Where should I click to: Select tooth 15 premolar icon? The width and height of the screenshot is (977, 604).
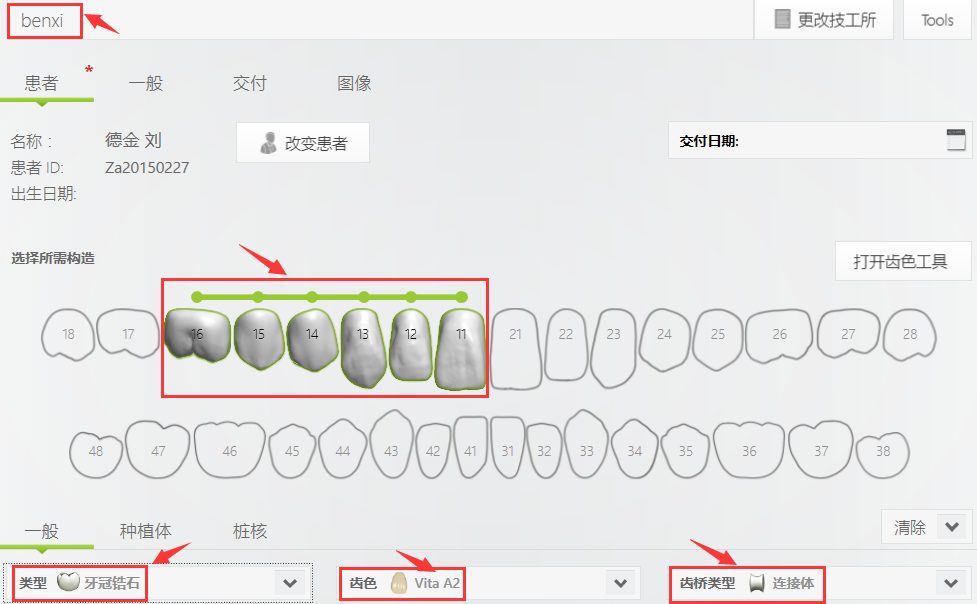pos(259,338)
